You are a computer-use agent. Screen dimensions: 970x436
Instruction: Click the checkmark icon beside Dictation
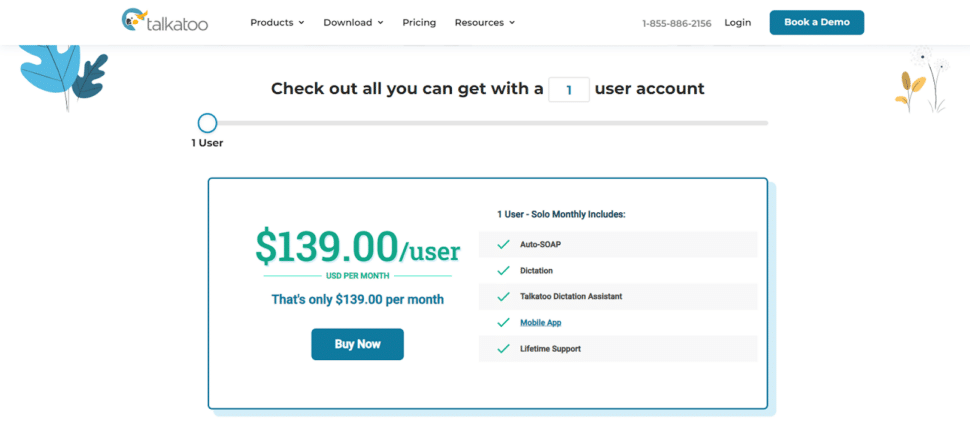pyautogui.click(x=503, y=271)
